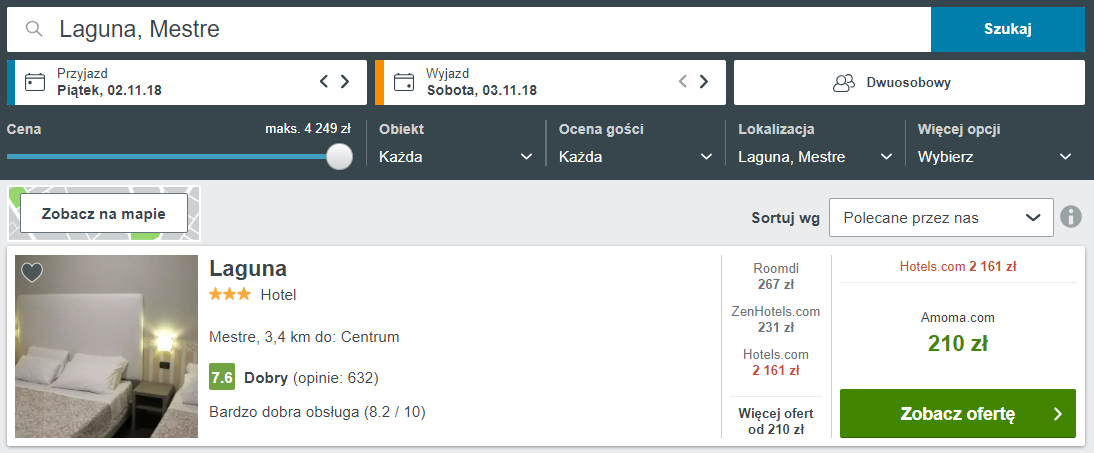Click the heart favorite icon on hotel photo
This screenshot has height=453, width=1094.
(x=32, y=272)
